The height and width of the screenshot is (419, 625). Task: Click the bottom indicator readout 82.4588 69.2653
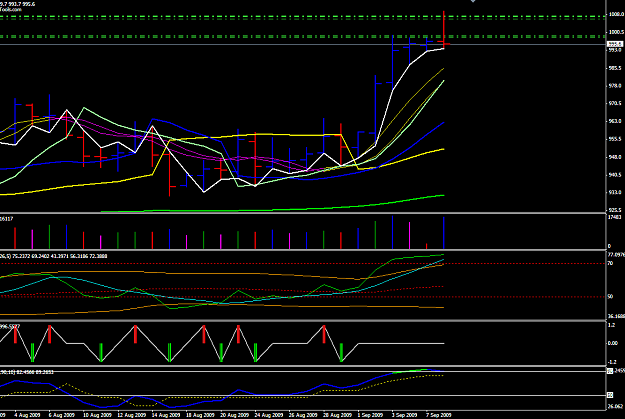[x=35, y=372]
